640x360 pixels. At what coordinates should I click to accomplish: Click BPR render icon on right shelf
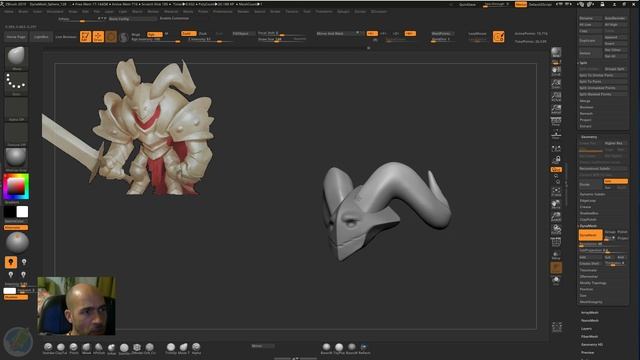point(556,53)
